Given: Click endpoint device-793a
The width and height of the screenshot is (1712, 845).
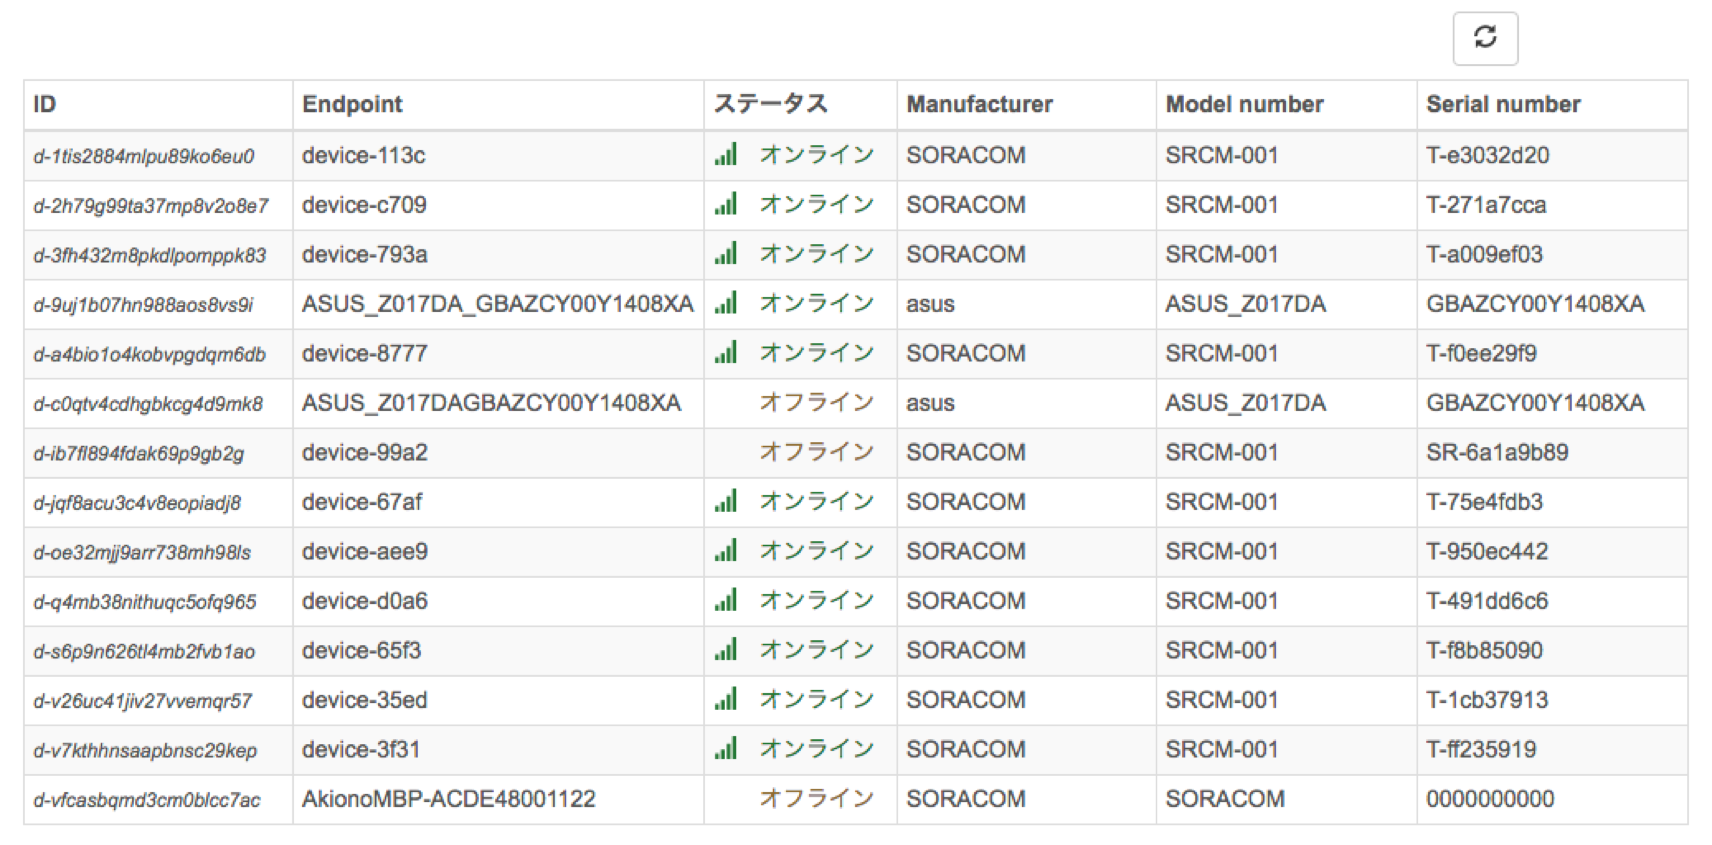Looking at the screenshot, I should coord(365,254).
